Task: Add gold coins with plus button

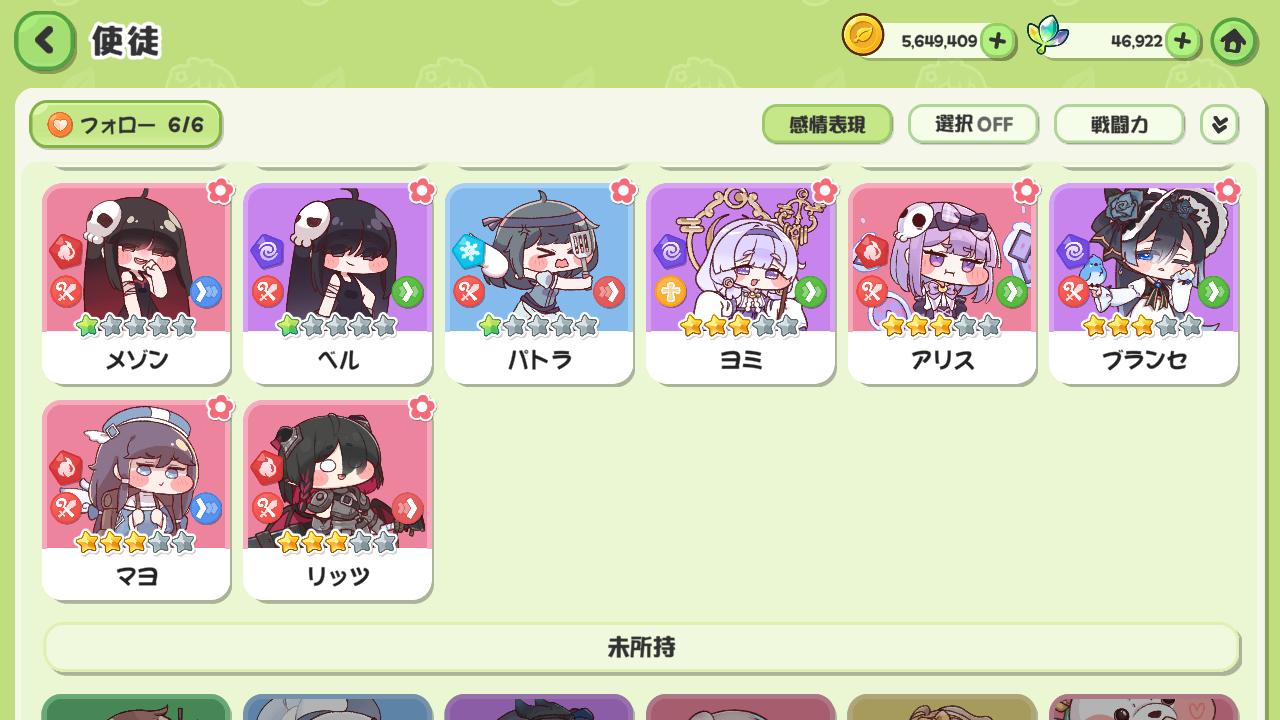Action: [x=997, y=41]
